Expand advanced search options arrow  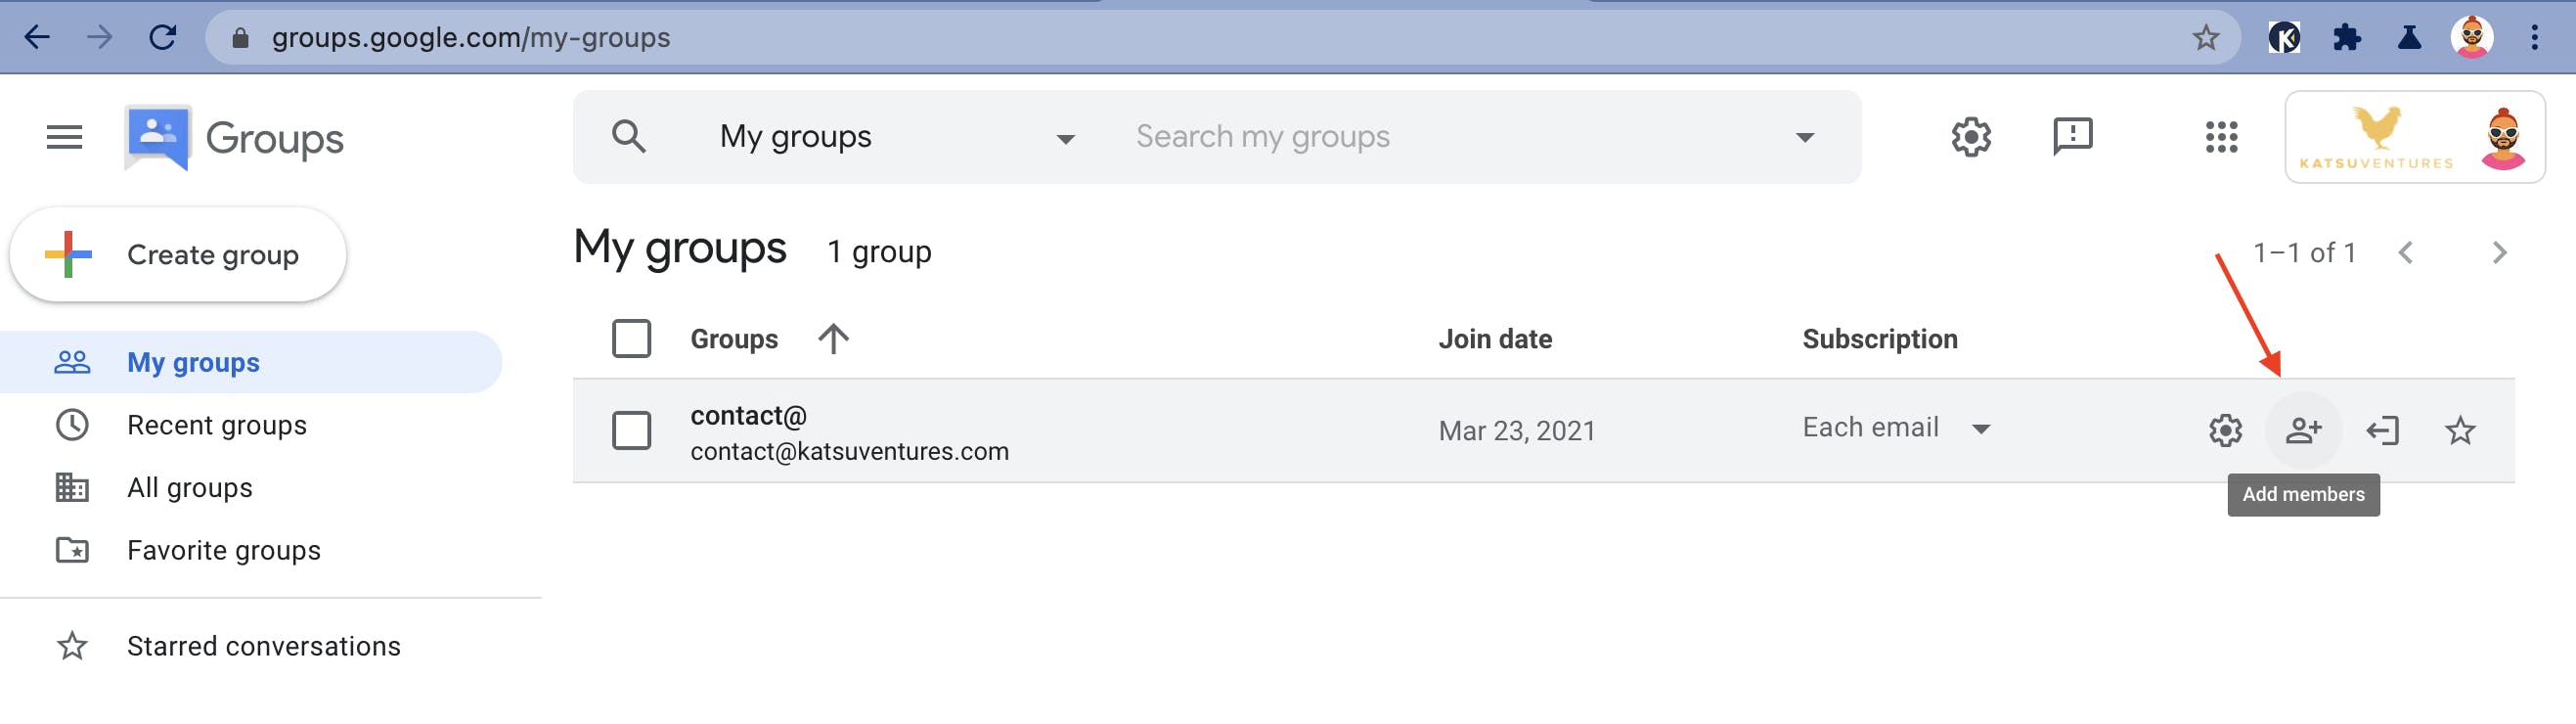coord(1804,137)
